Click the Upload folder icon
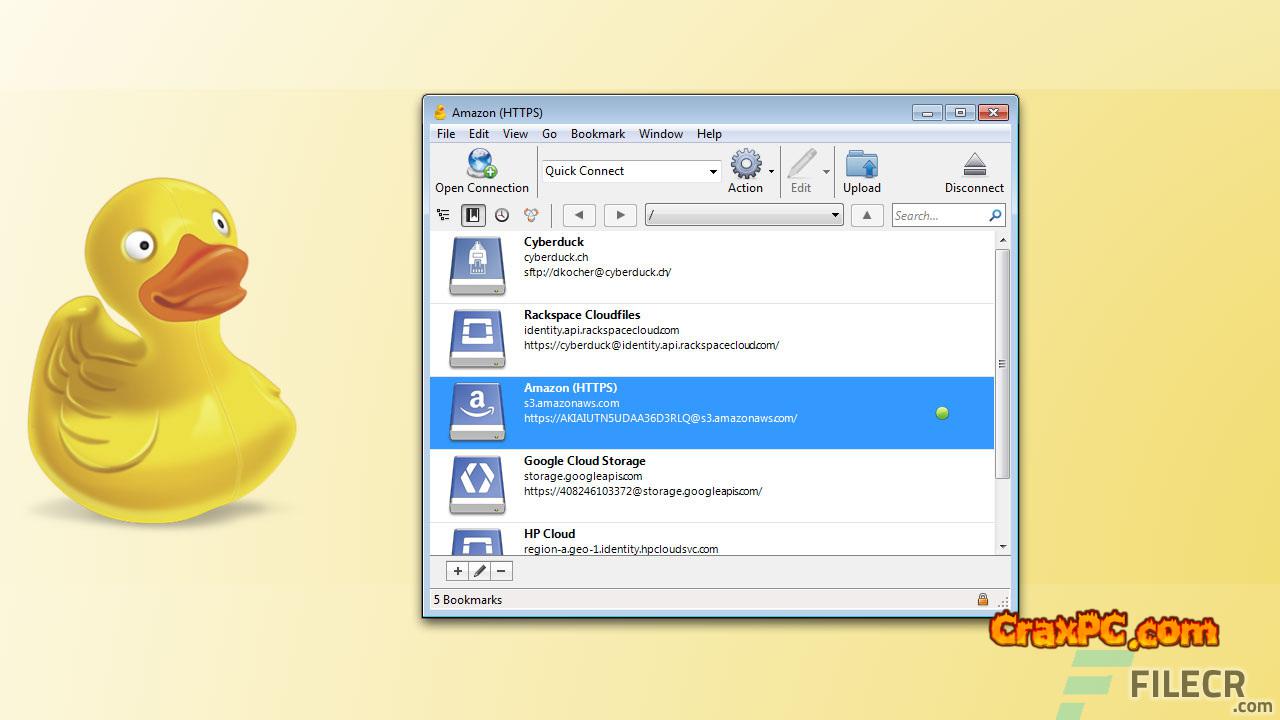 click(861, 164)
